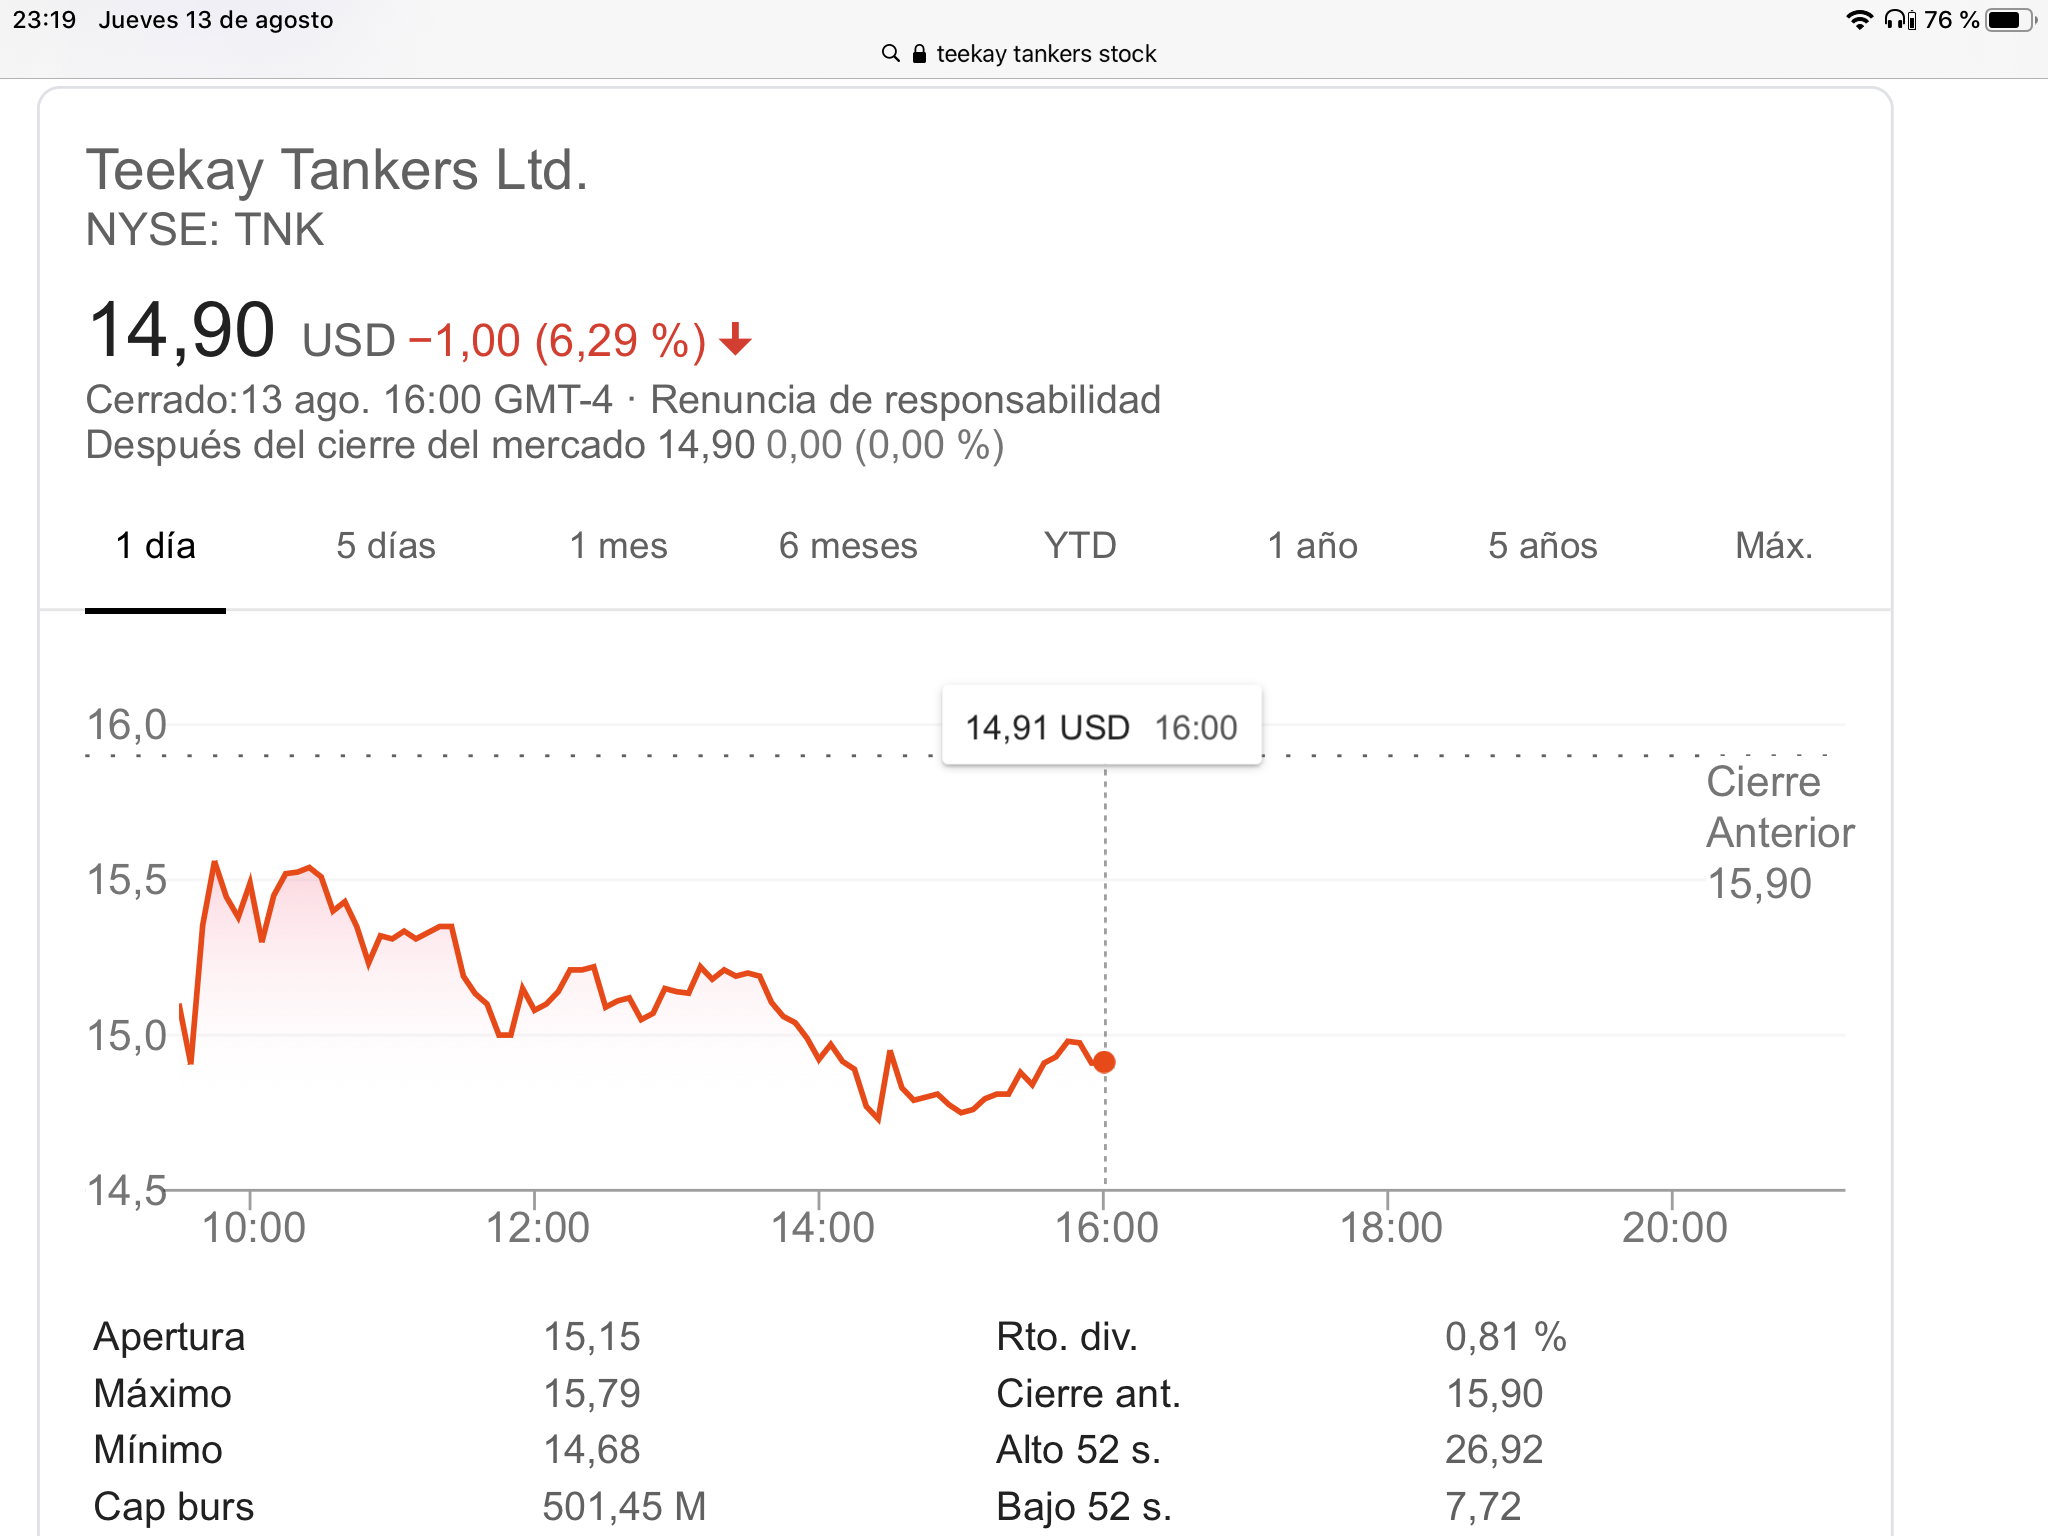
Task: Select the Máx. range tab
Action: 1773,546
